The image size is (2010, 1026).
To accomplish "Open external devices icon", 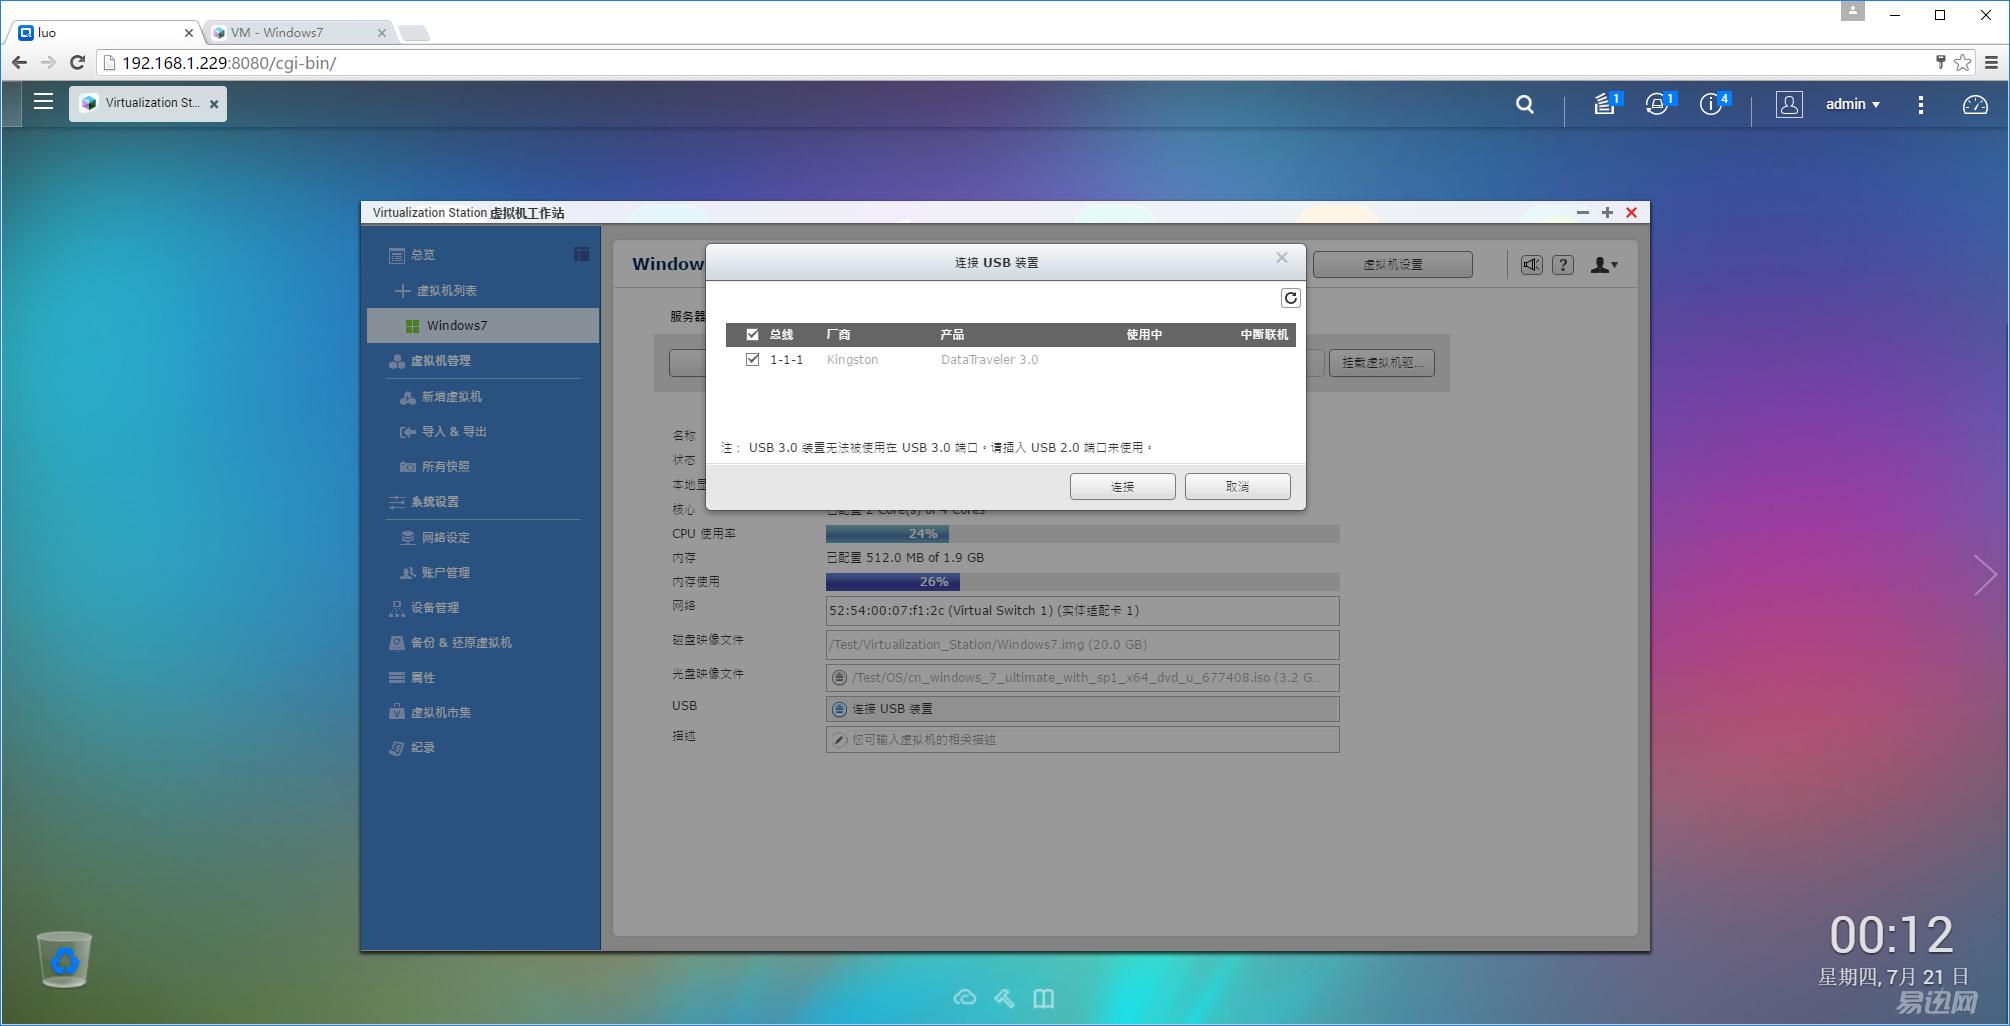I will click(x=1659, y=104).
